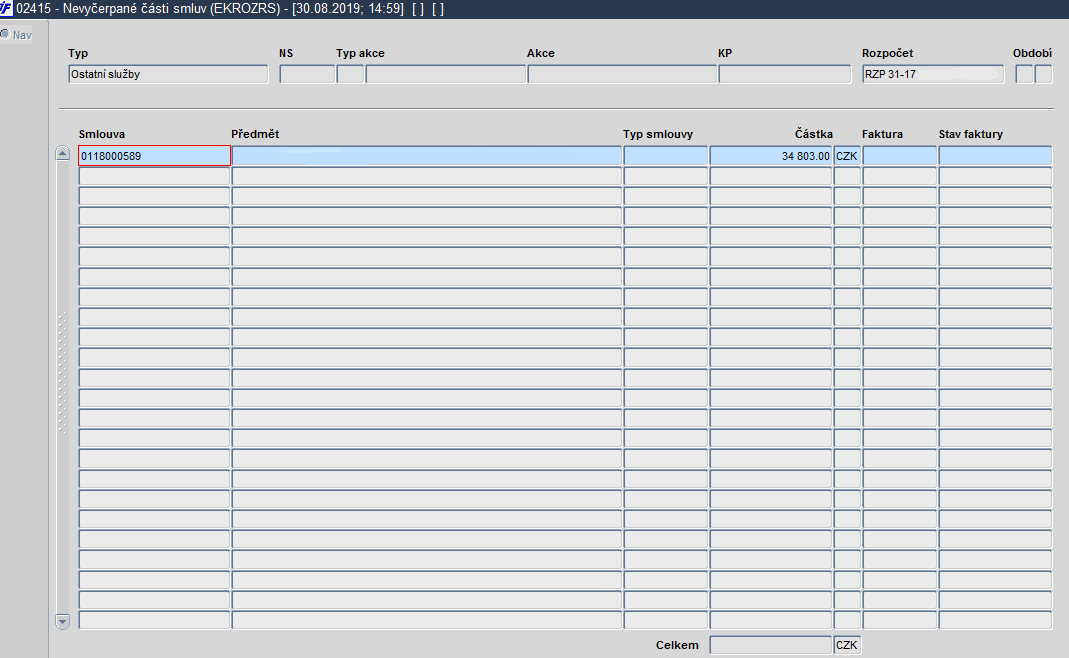Focus the Akce input field
1069x658 pixels.
pos(622,74)
